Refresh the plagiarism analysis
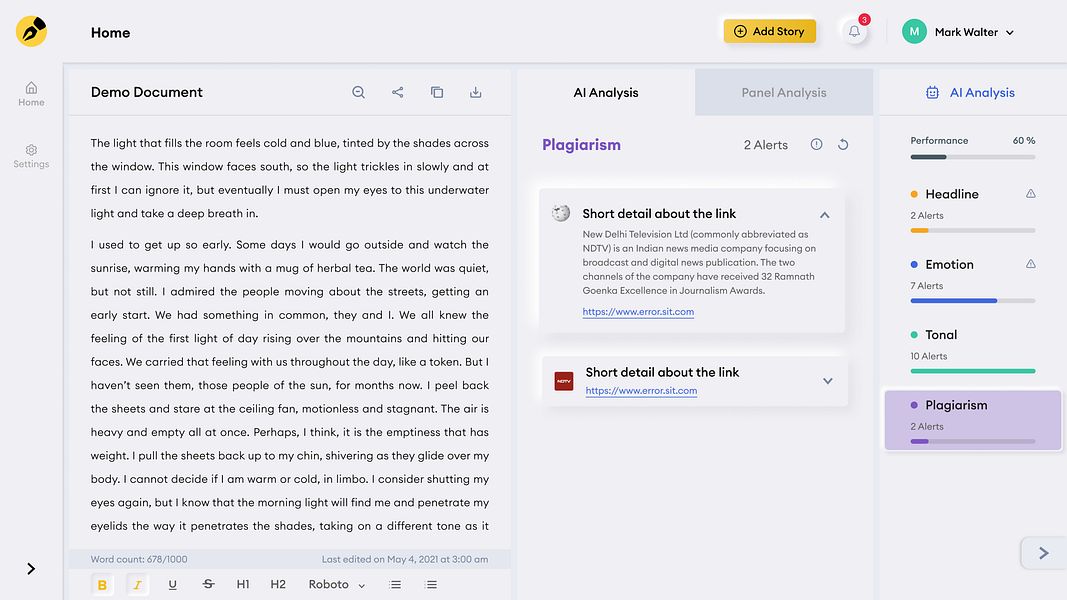This screenshot has width=1067, height=600. pos(843,144)
